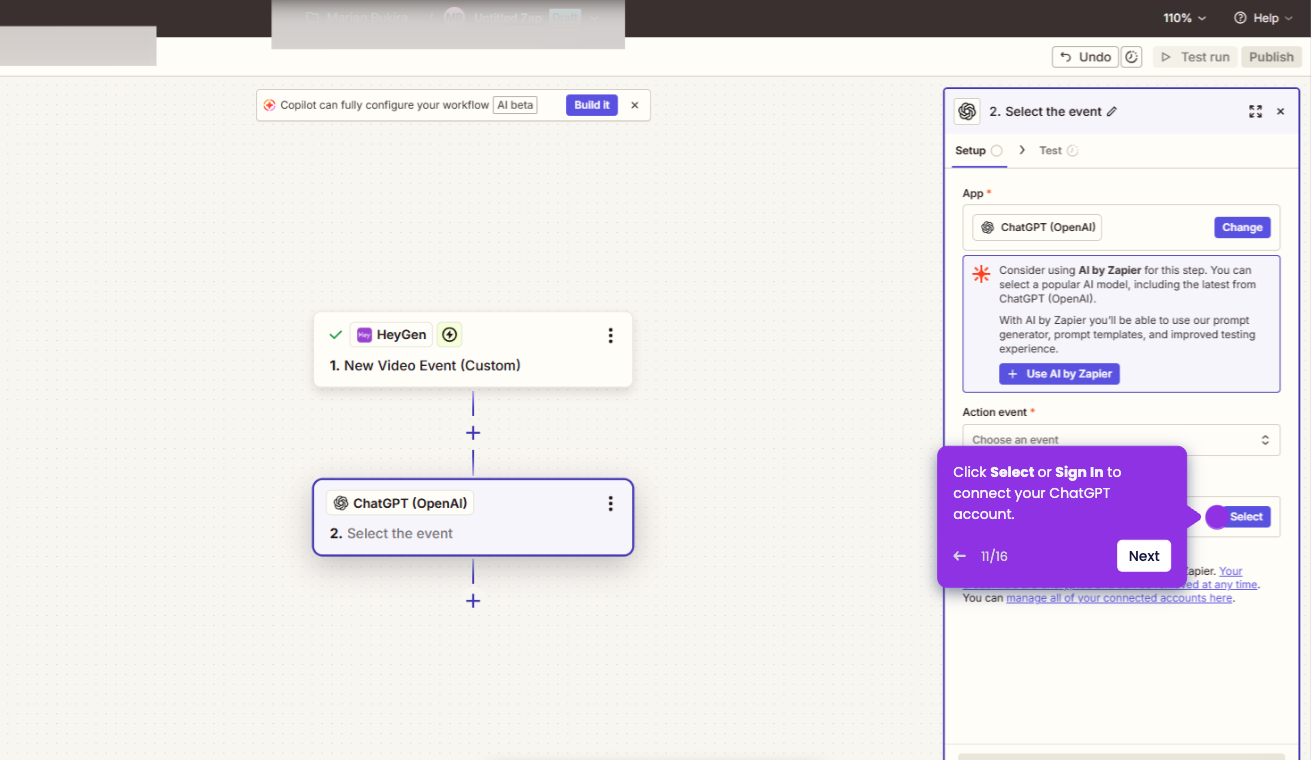This screenshot has height=760, width=1311.
Task: Expand the step panel to full screen
Action: 1255,112
